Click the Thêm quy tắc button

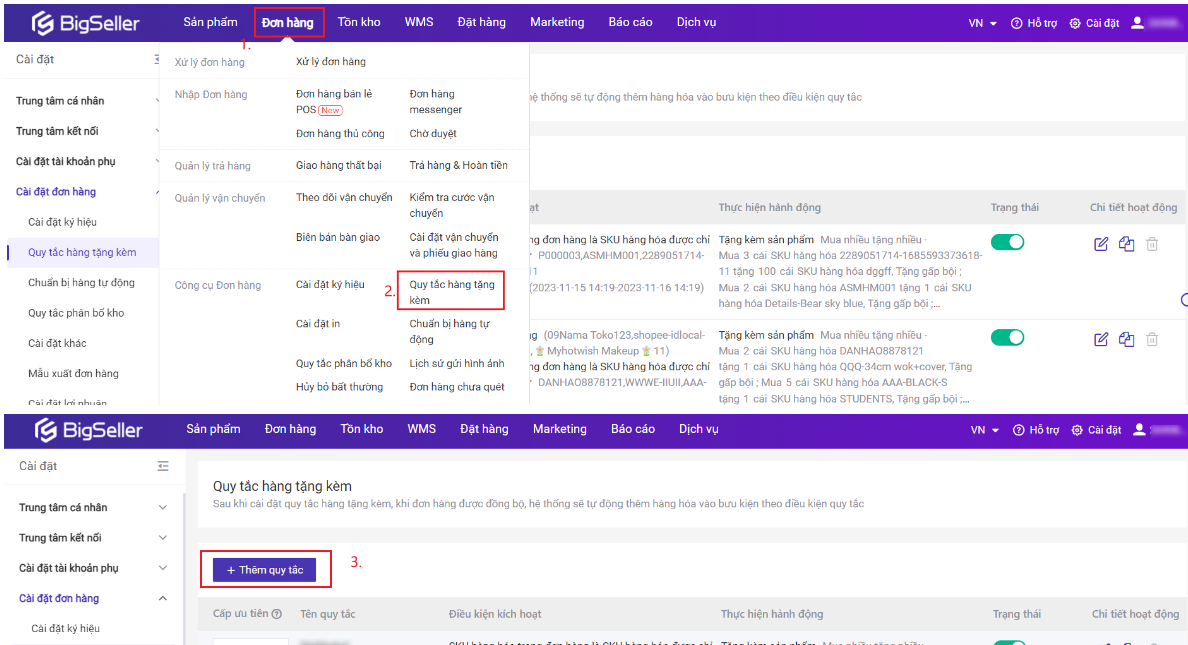tap(265, 570)
